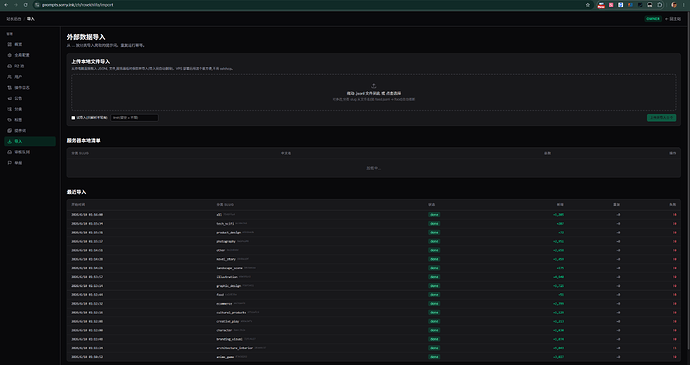The image size is (690, 365).
Task: Click the red first extension icon in the toolbar
Action: coord(601,5)
